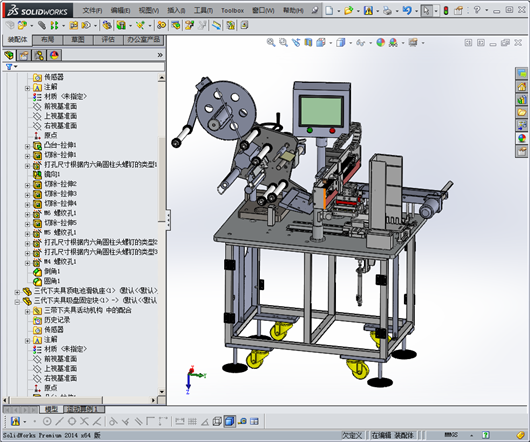
Task: Click the Print icon
Action: (x=387, y=10)
